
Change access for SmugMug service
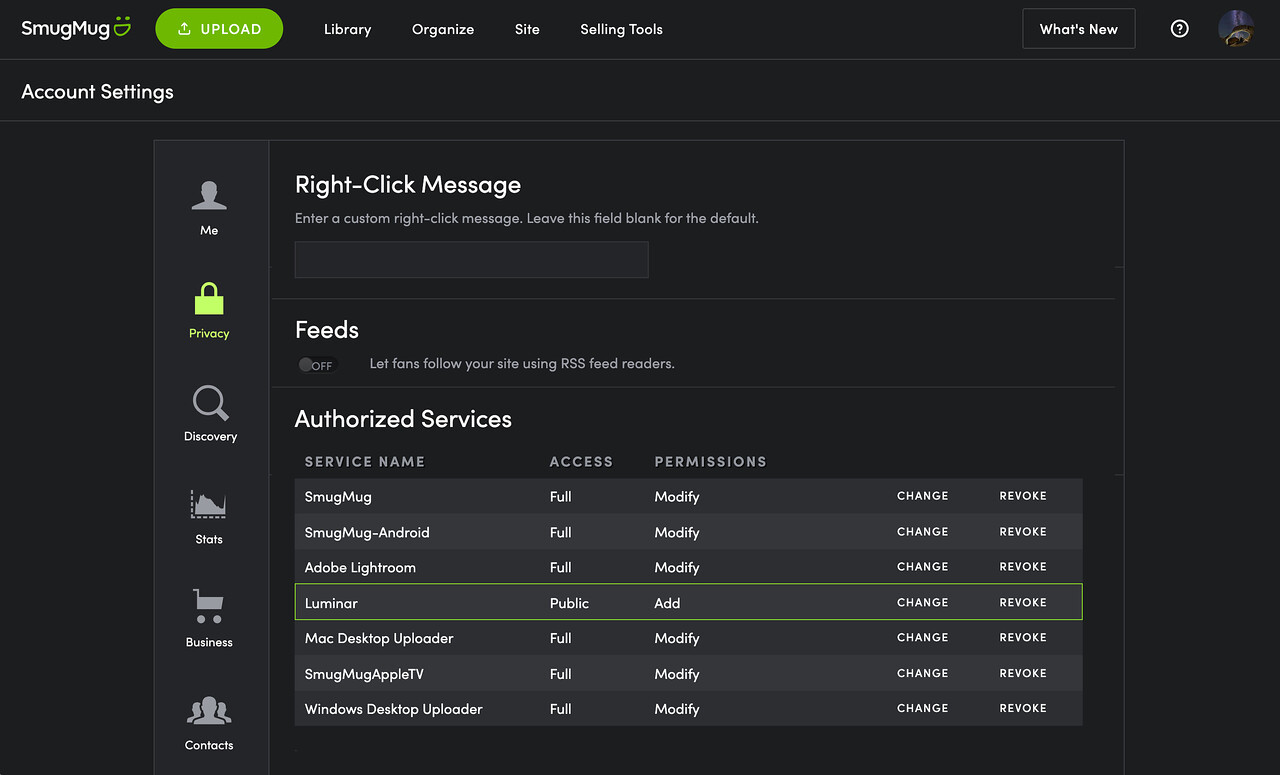coord(922,496)
